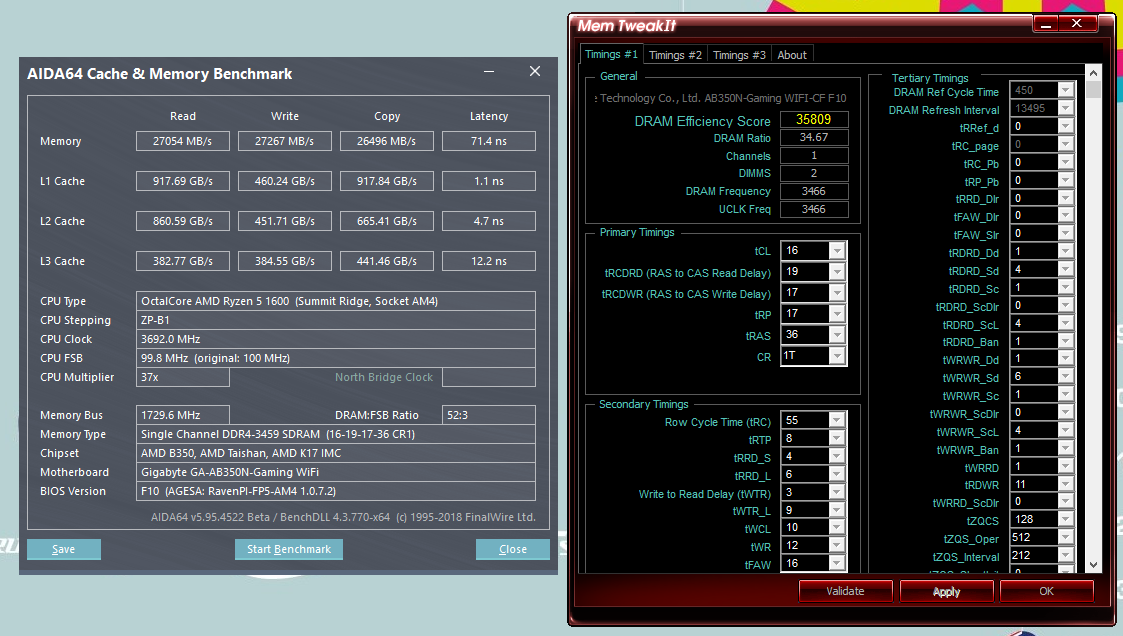Screen dimensions: 1123x636
Task: Click the CPU Clock field 3692.0 MHz
Action: (336, 339)
